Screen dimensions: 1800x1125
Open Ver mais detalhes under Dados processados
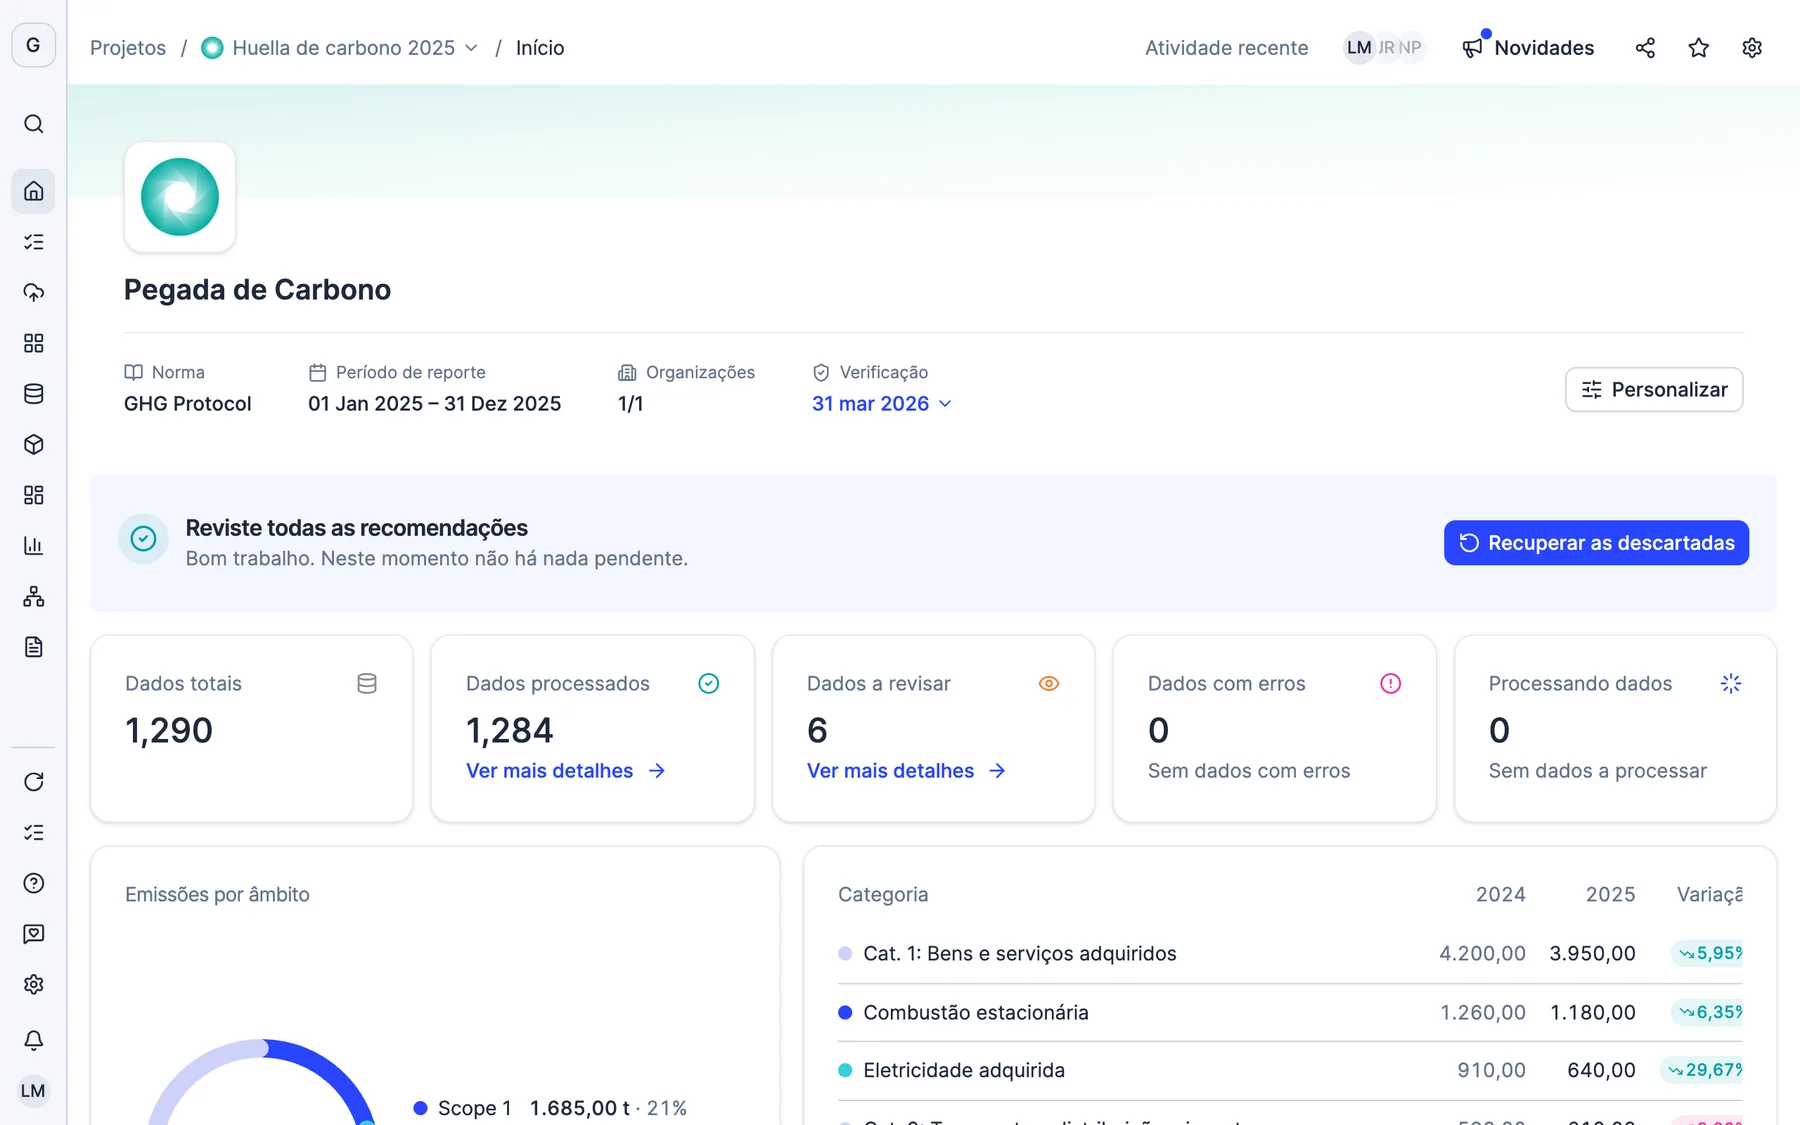[566, 771]
